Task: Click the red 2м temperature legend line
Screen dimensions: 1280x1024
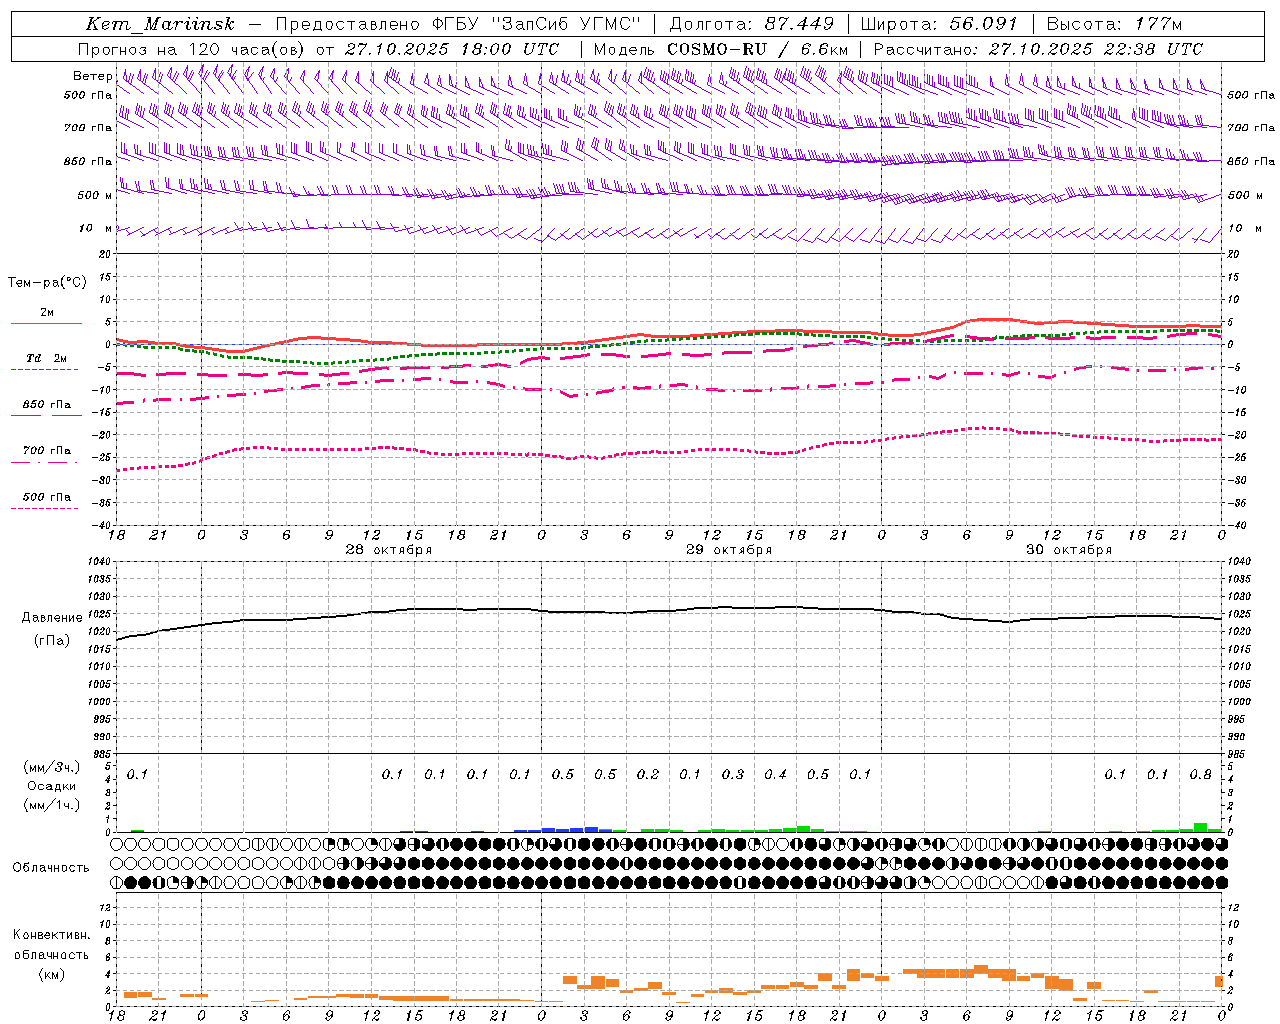Action: coord(46,323)
